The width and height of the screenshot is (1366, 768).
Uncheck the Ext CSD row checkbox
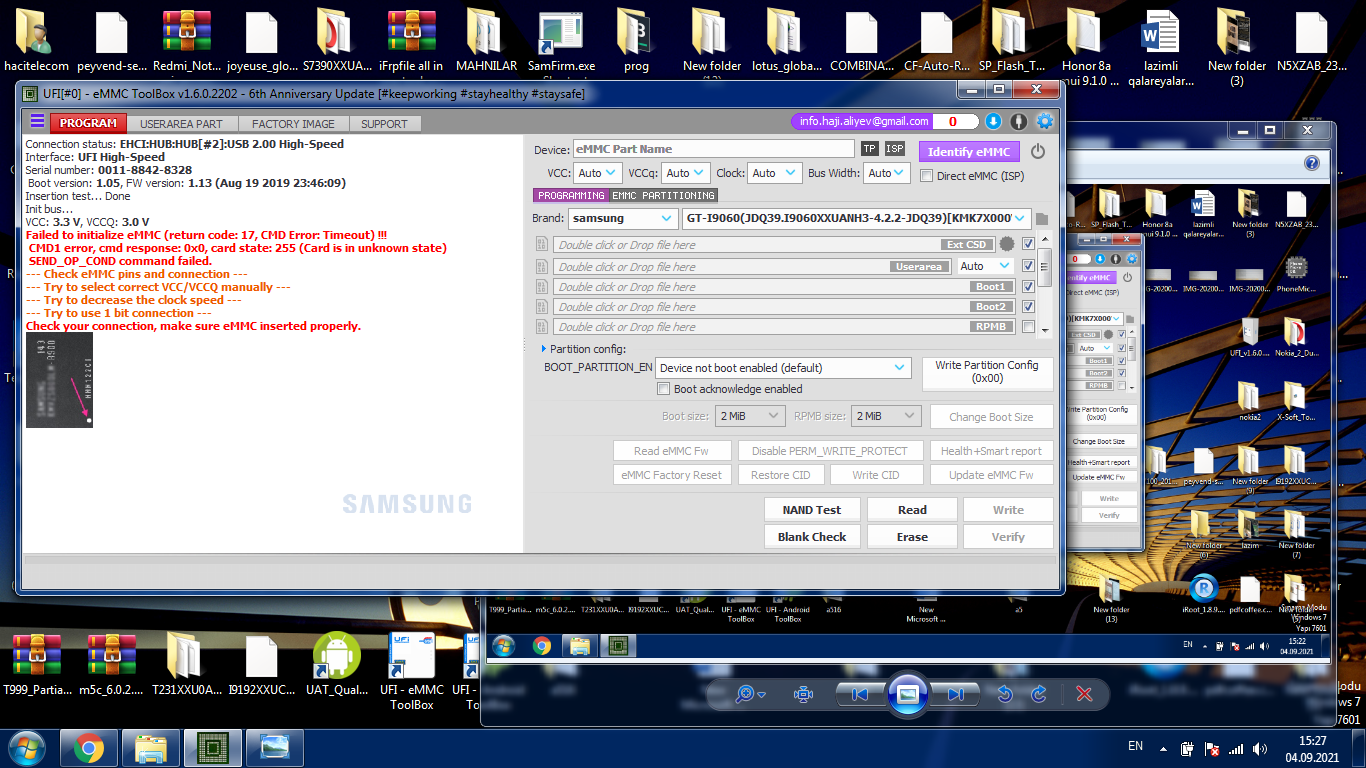1028,243
